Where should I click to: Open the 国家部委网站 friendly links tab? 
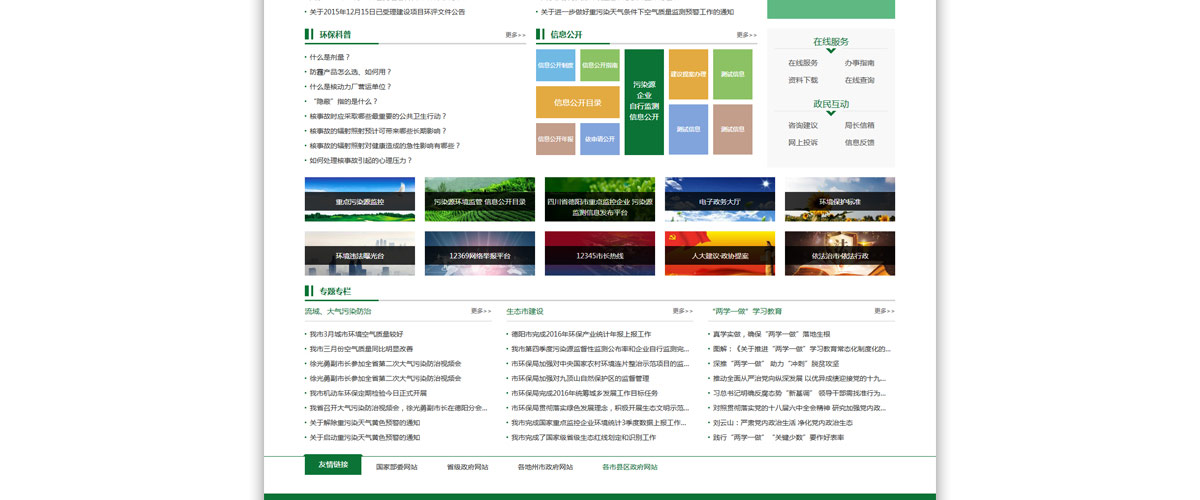tap(397, 467)
